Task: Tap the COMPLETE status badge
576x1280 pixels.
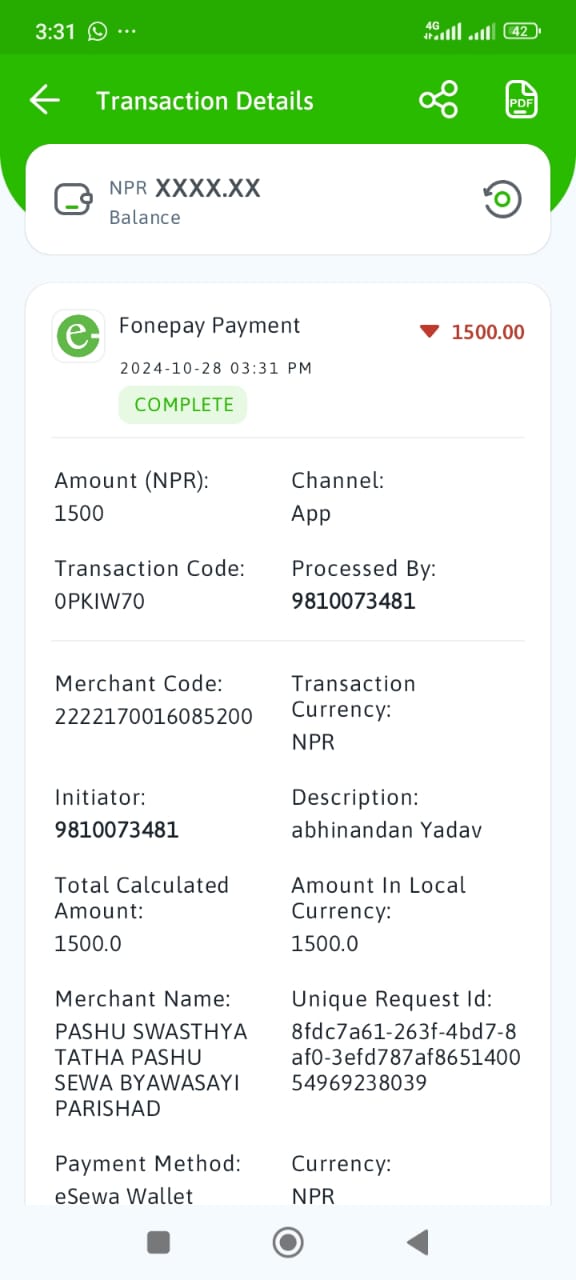Action: [x=183, y=405]
